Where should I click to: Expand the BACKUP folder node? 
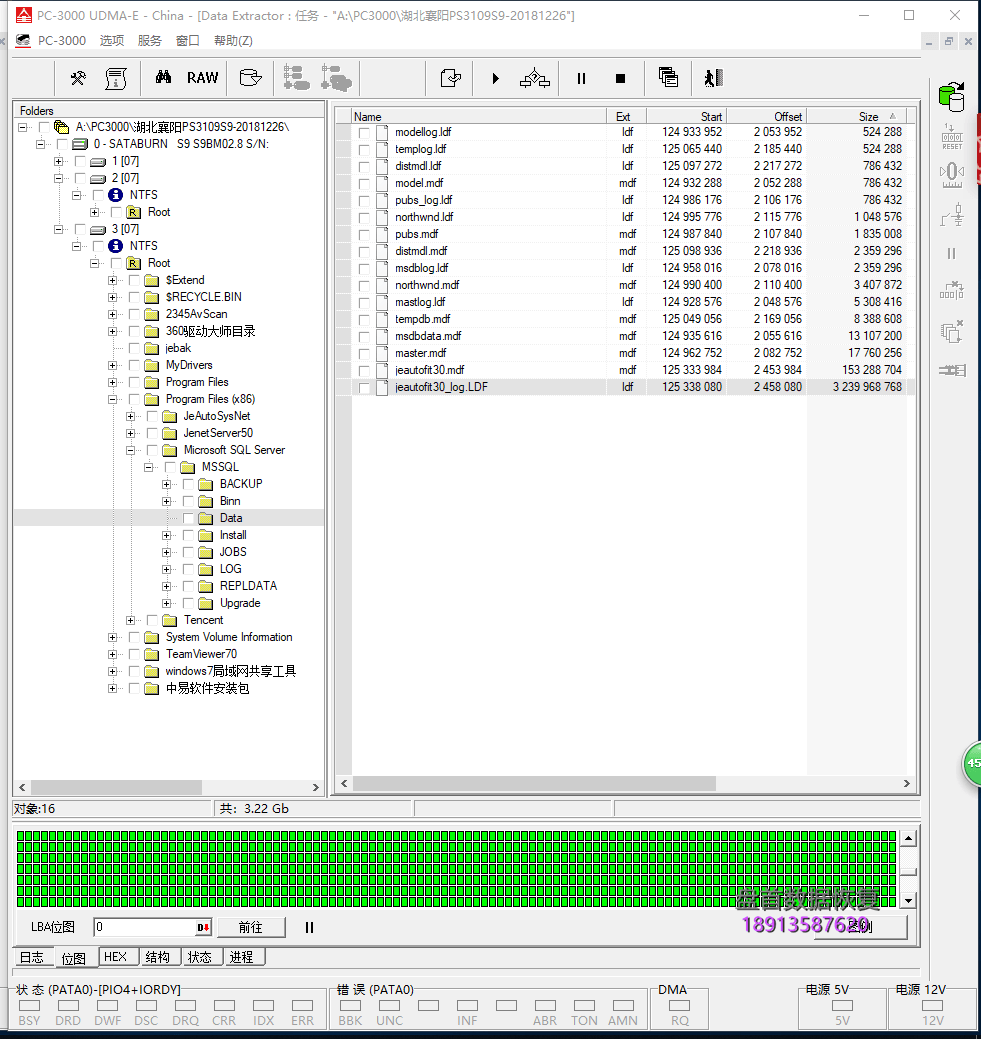pyautogui.click(x=166, y=484)
